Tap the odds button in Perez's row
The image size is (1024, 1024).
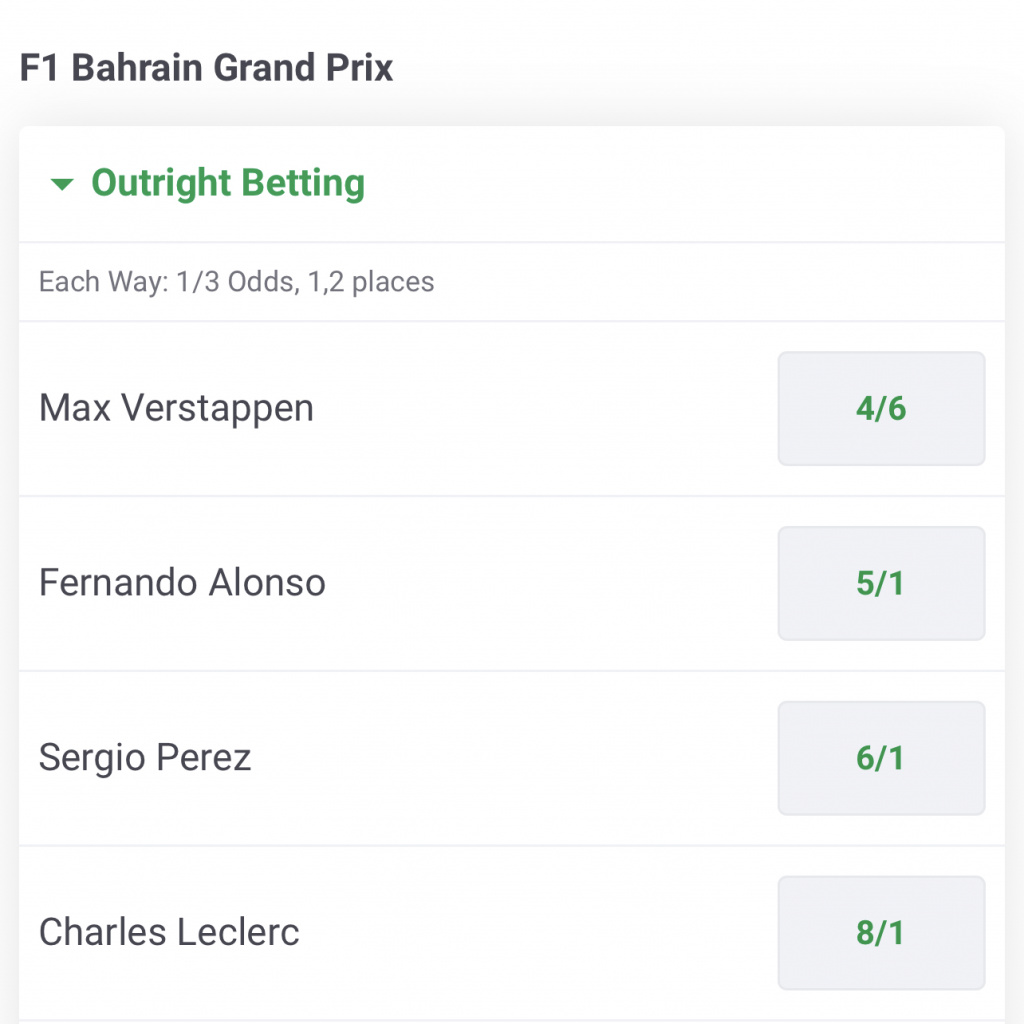pyautogui.click(x=881, y=758)
